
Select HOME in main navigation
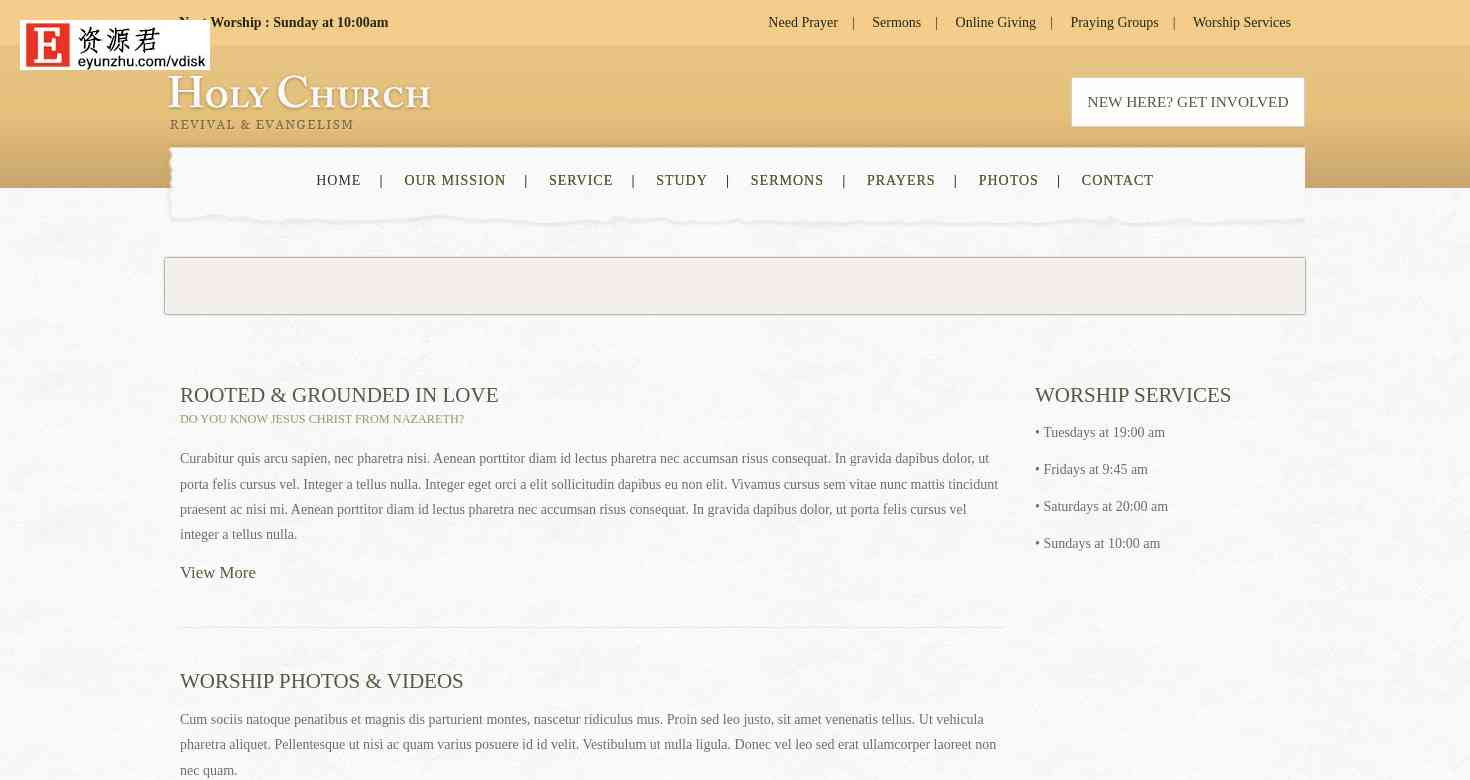[338, 181]
